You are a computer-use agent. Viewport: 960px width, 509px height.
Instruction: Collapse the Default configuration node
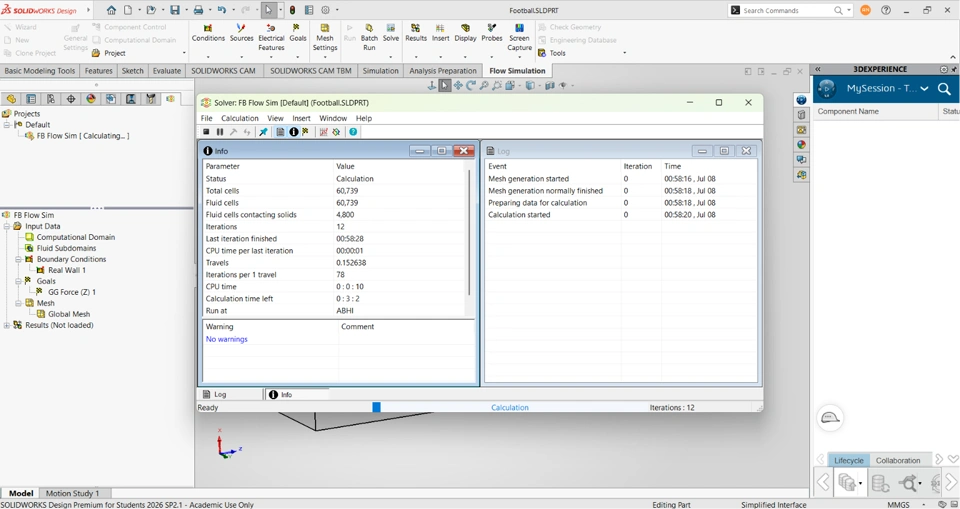point(7,125)
